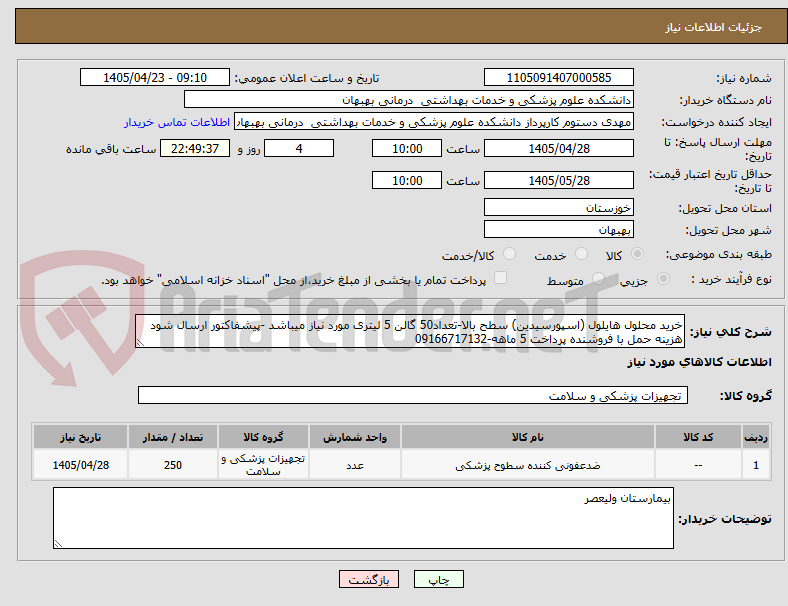
Task: Click the general need description text area
Action: [x=410, y=332]
